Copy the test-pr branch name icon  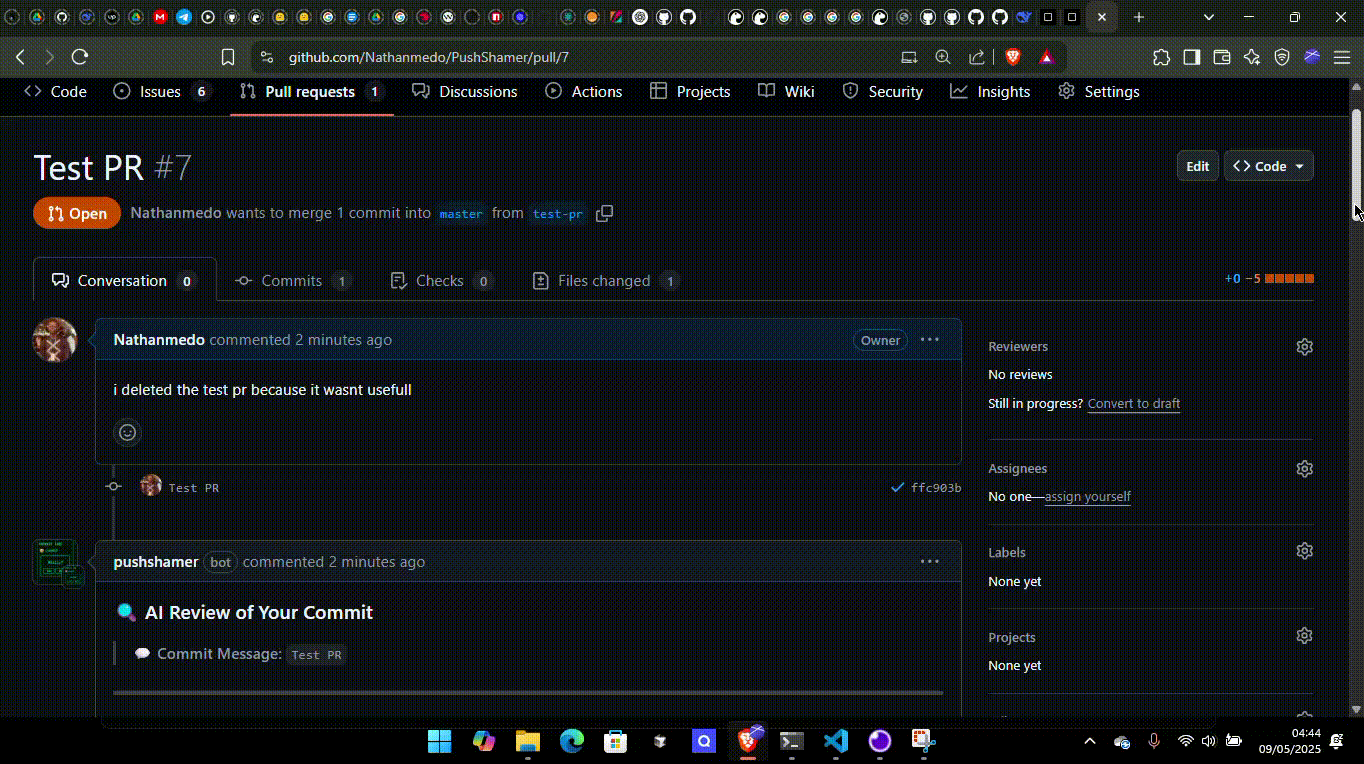604,213
